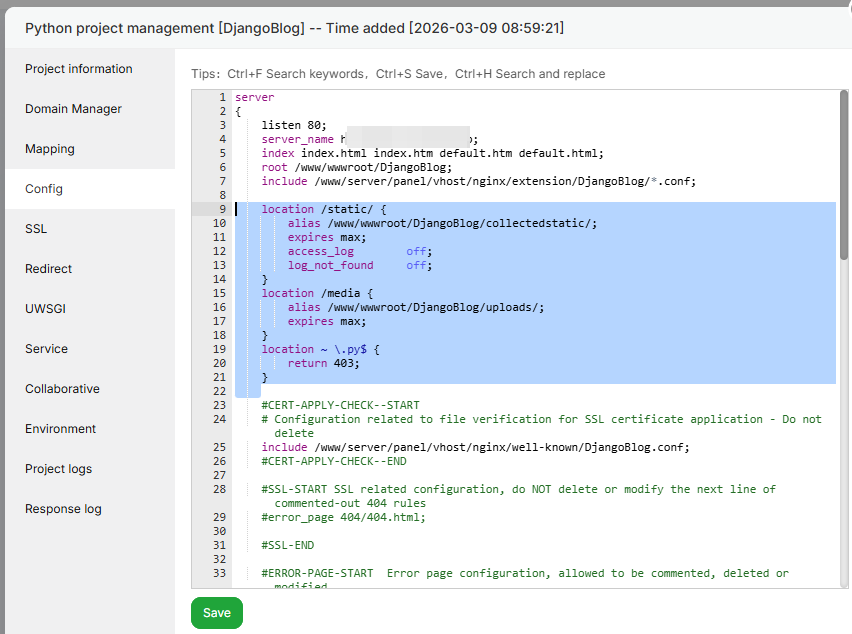Open the SSL settings tab
The height and width of the screenshot is (634, 852).
[36, 229]
